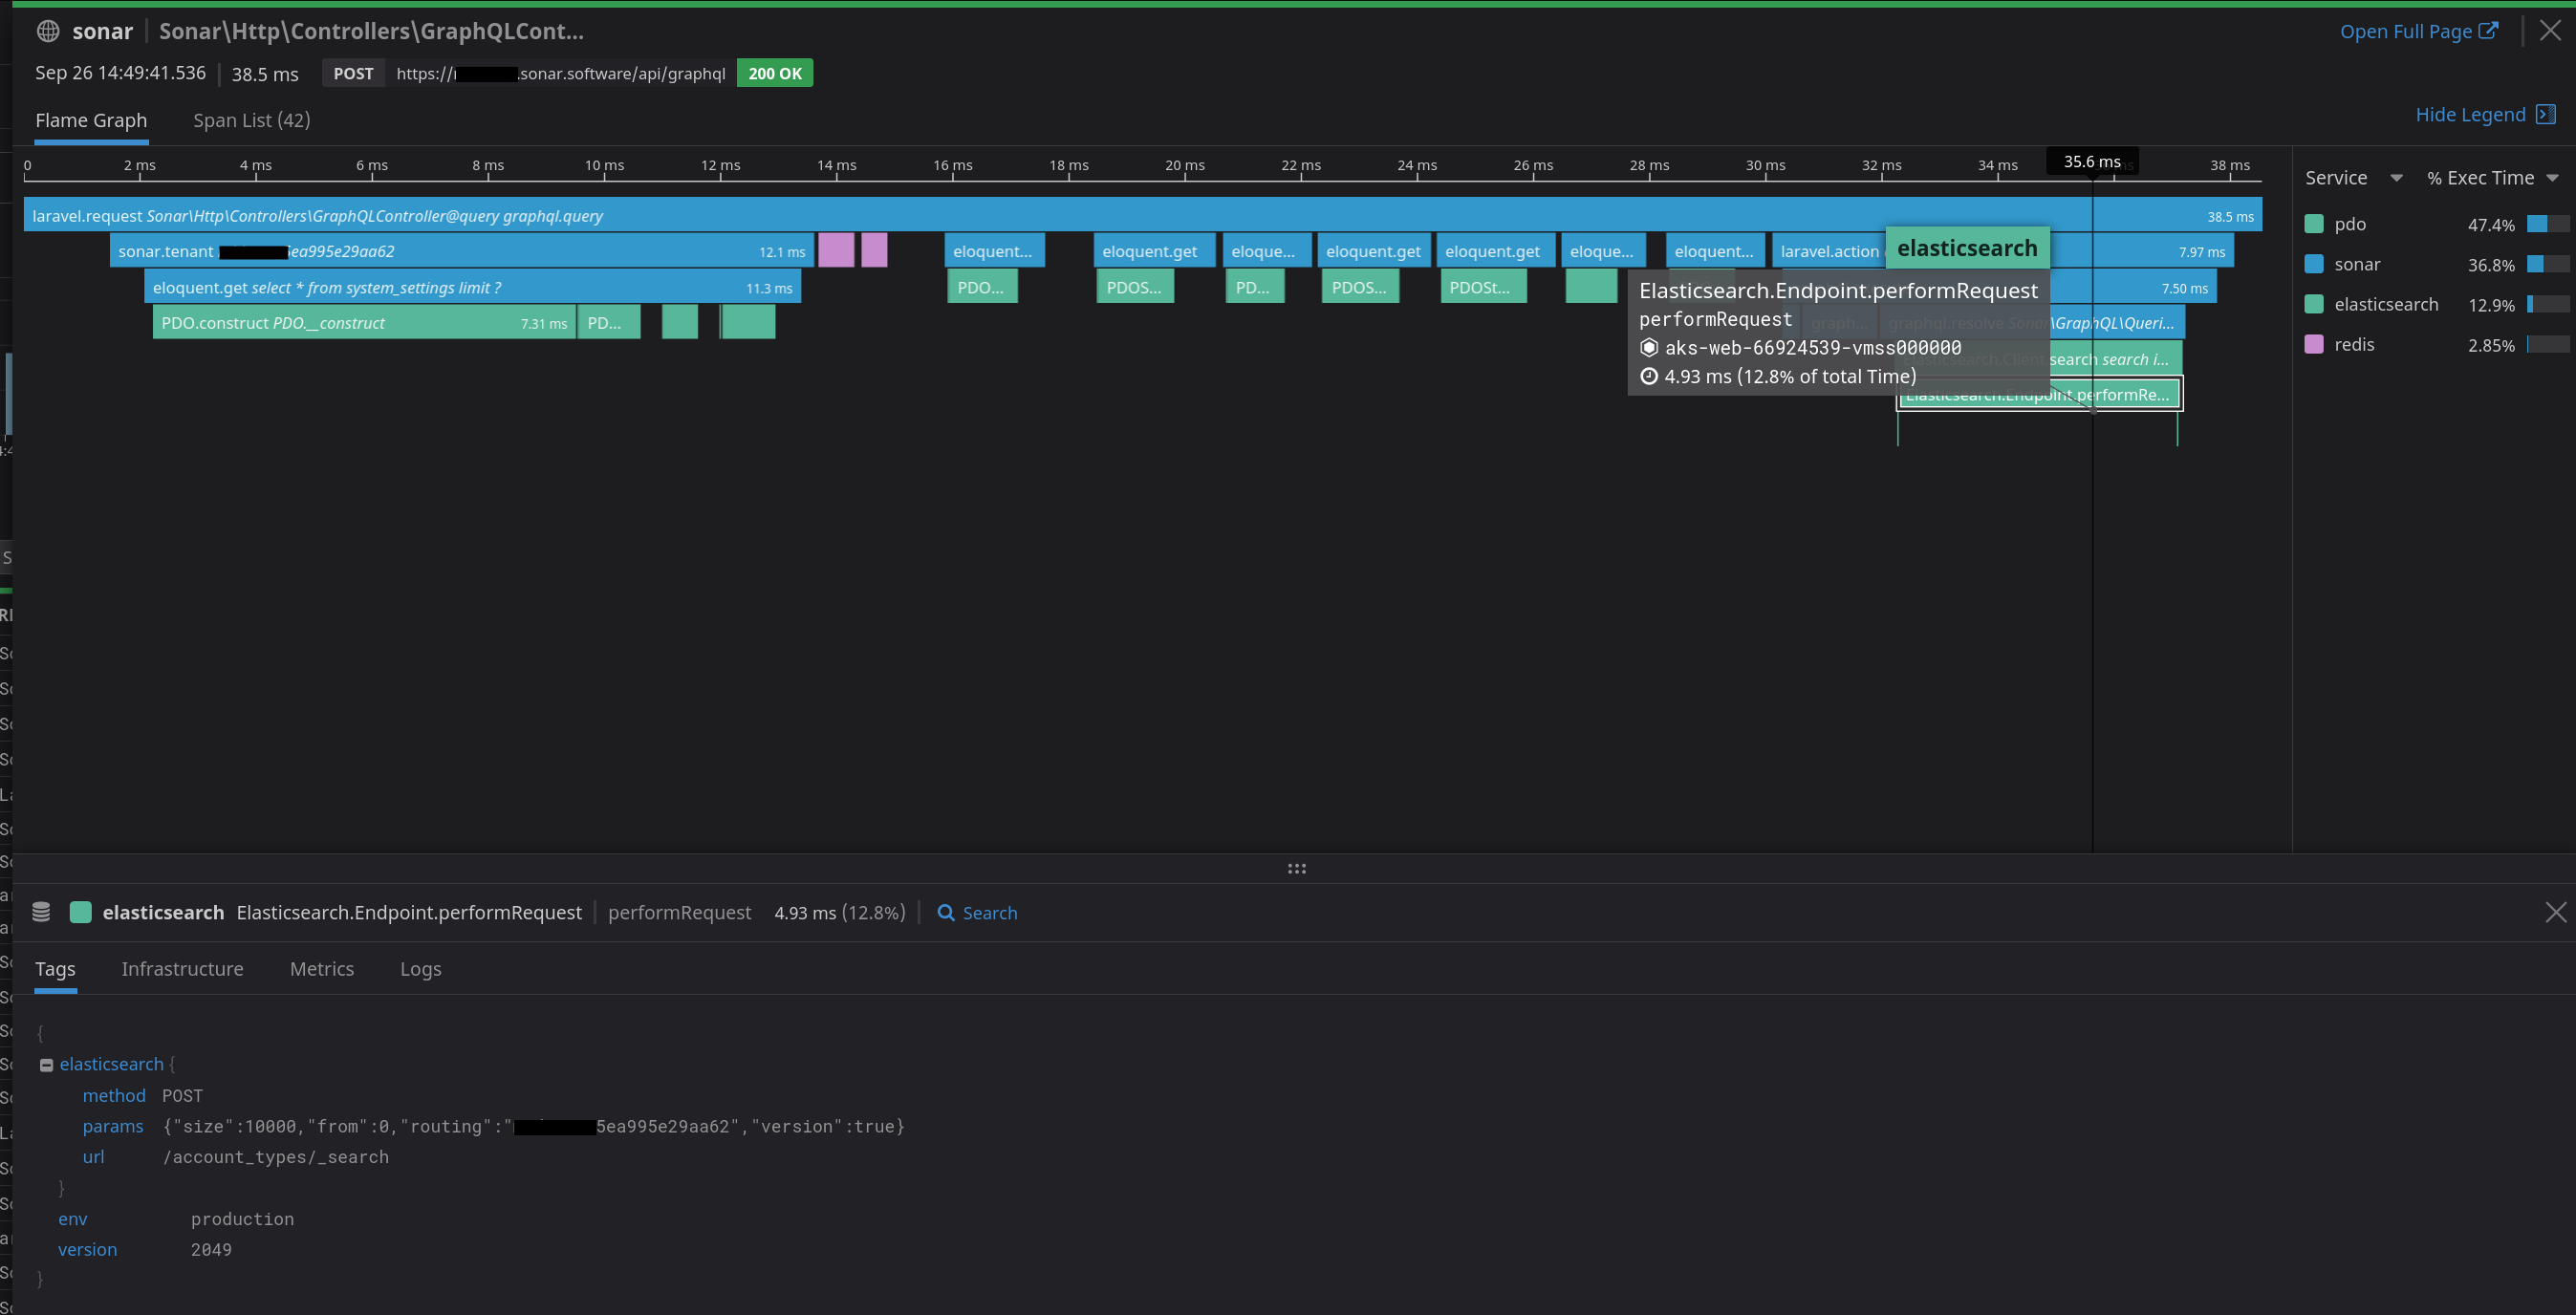Click the params tag key
Image resolution: width=2576 pixels, height=1315 pixels.
[x=112, y=1127]
